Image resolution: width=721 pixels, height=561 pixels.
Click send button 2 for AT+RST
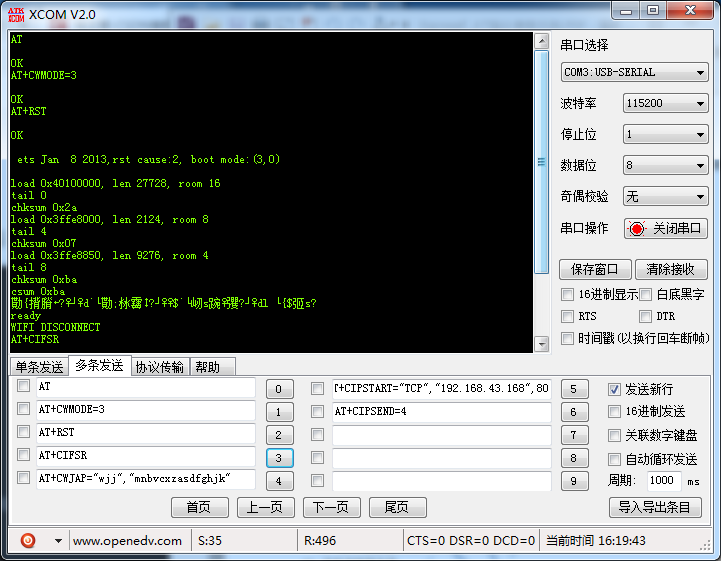click(279, 435)
